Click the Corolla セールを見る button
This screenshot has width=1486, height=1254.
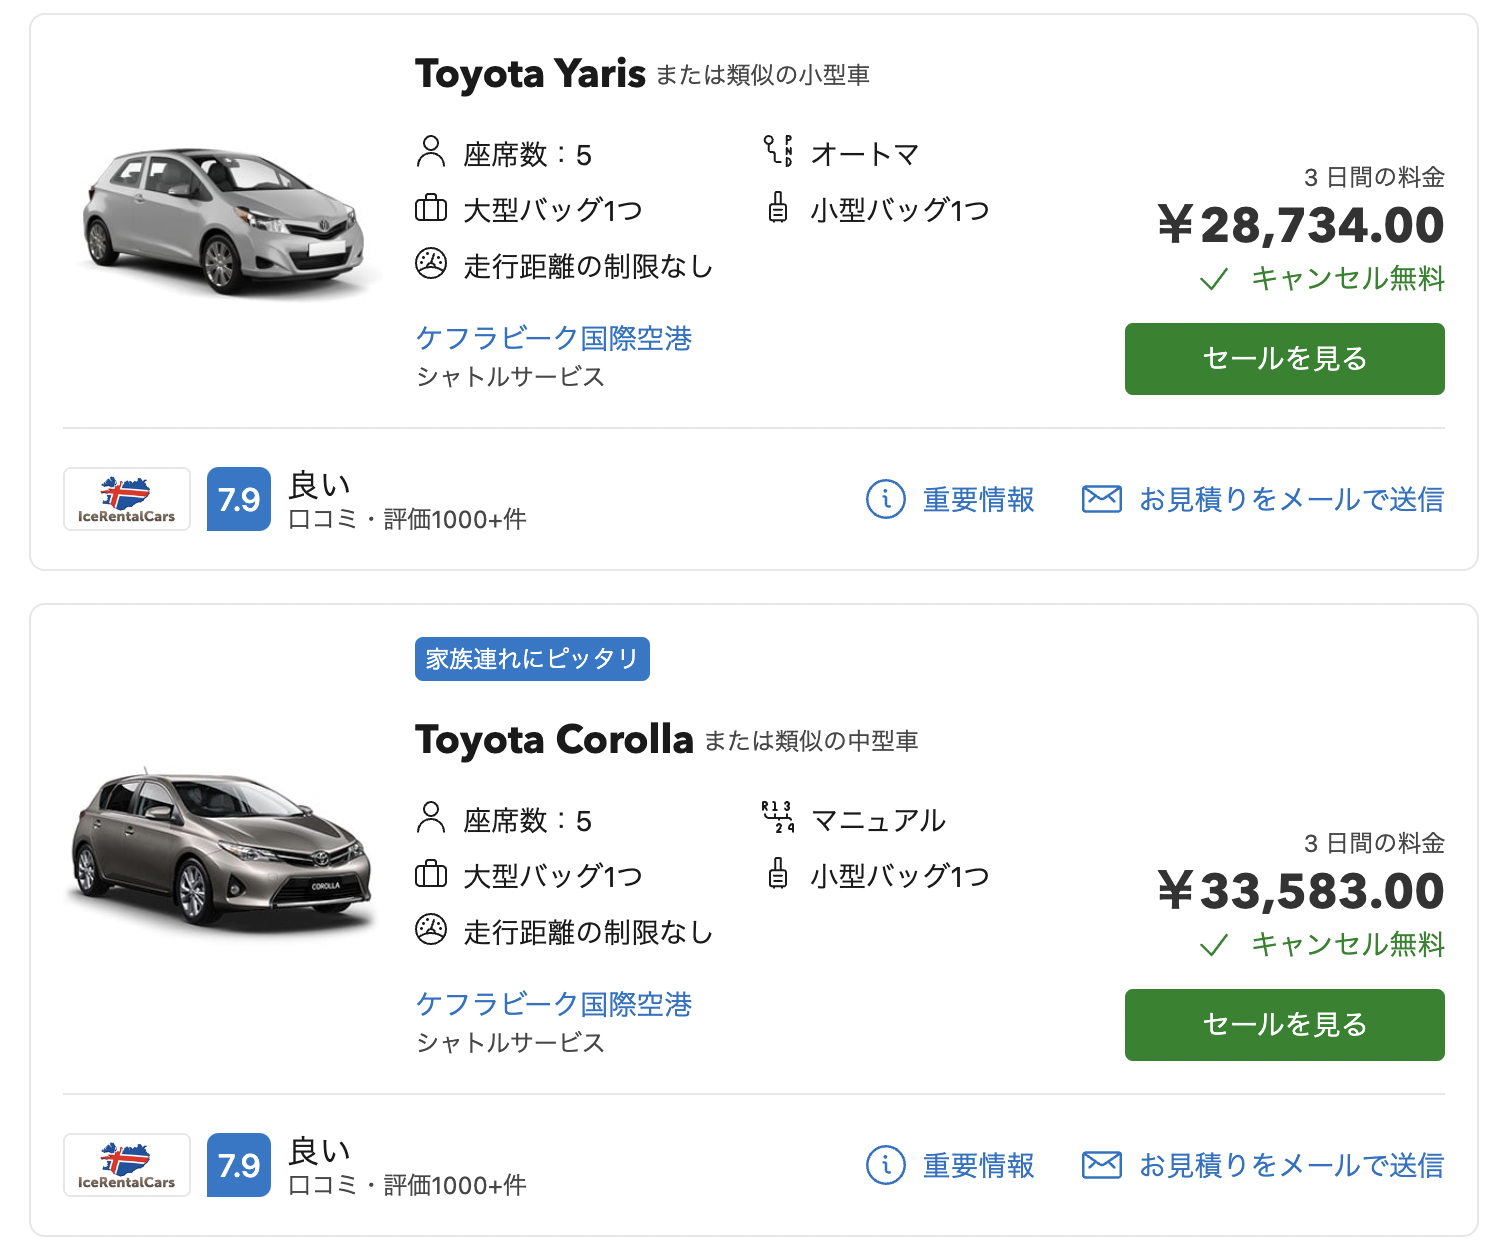(x=1284, y=1025)
